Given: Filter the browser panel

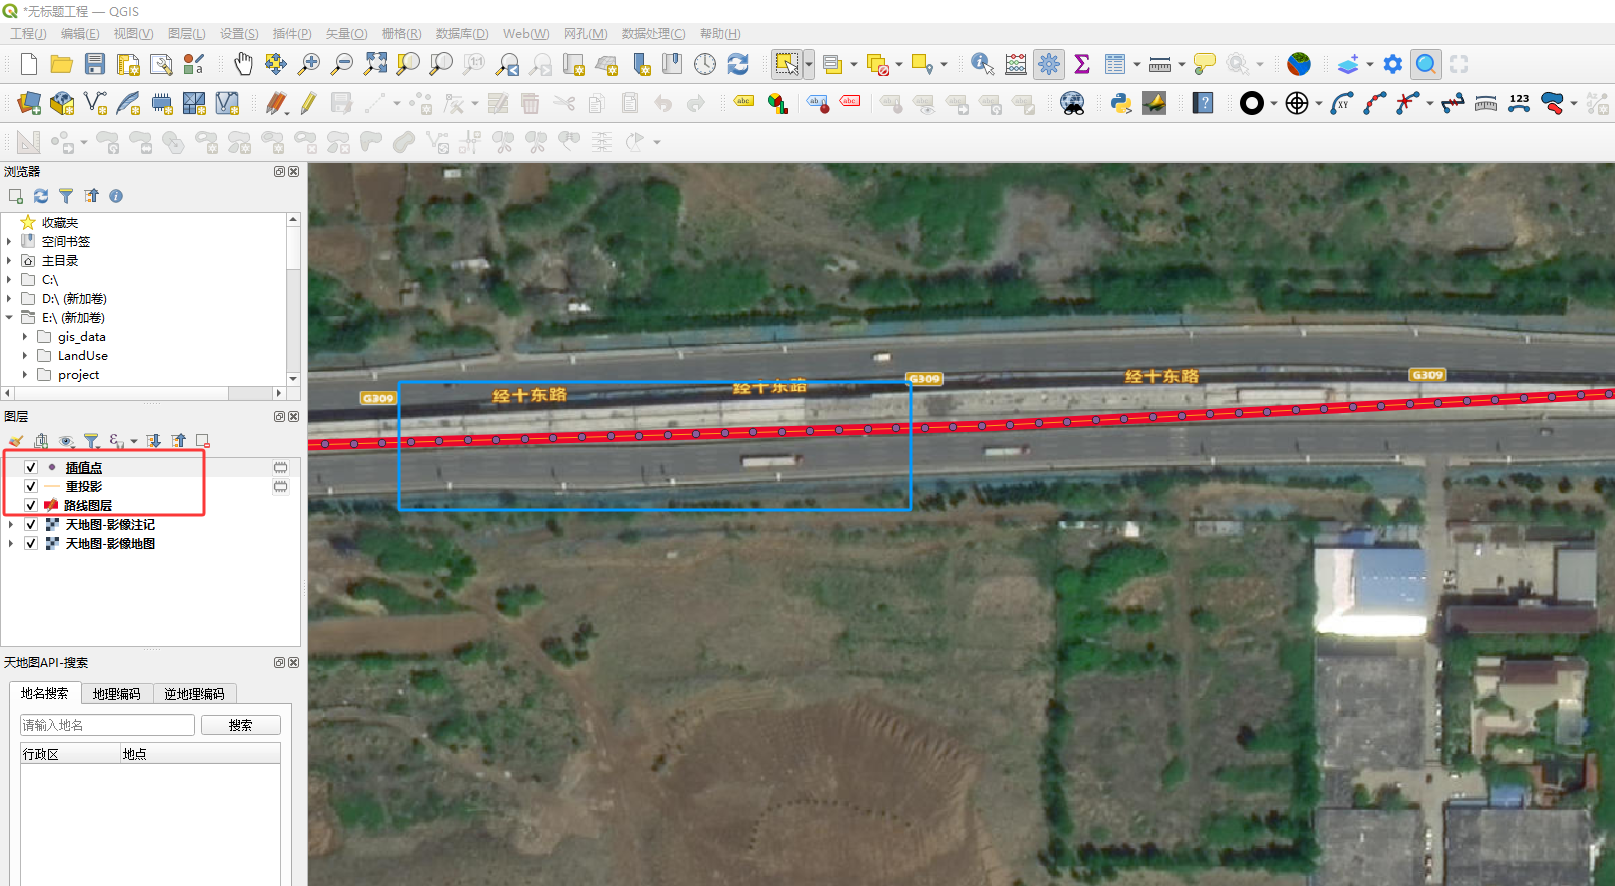Looking at the screenshot, I should (x=66, y=196).
